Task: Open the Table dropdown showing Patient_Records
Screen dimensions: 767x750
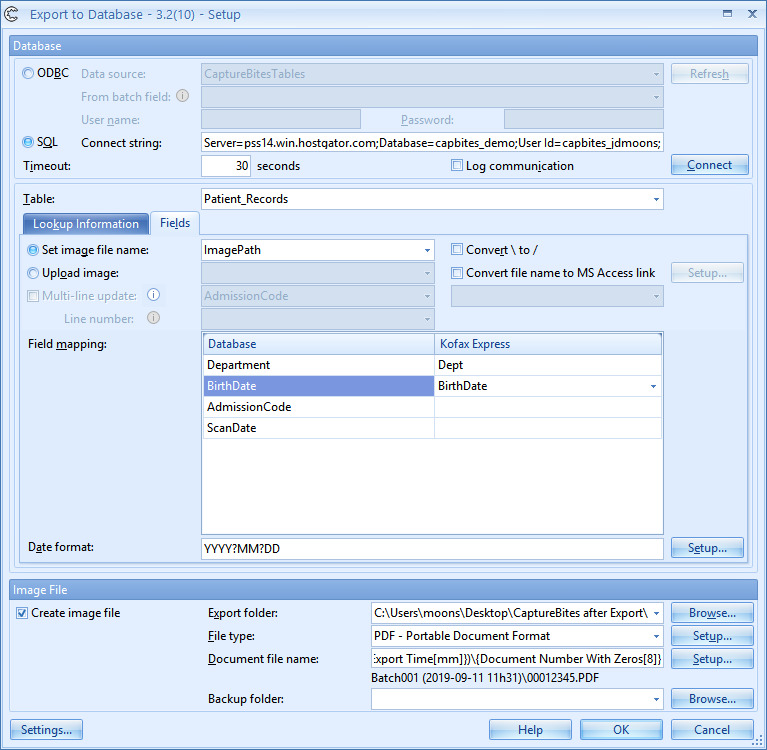Action: 656,199
